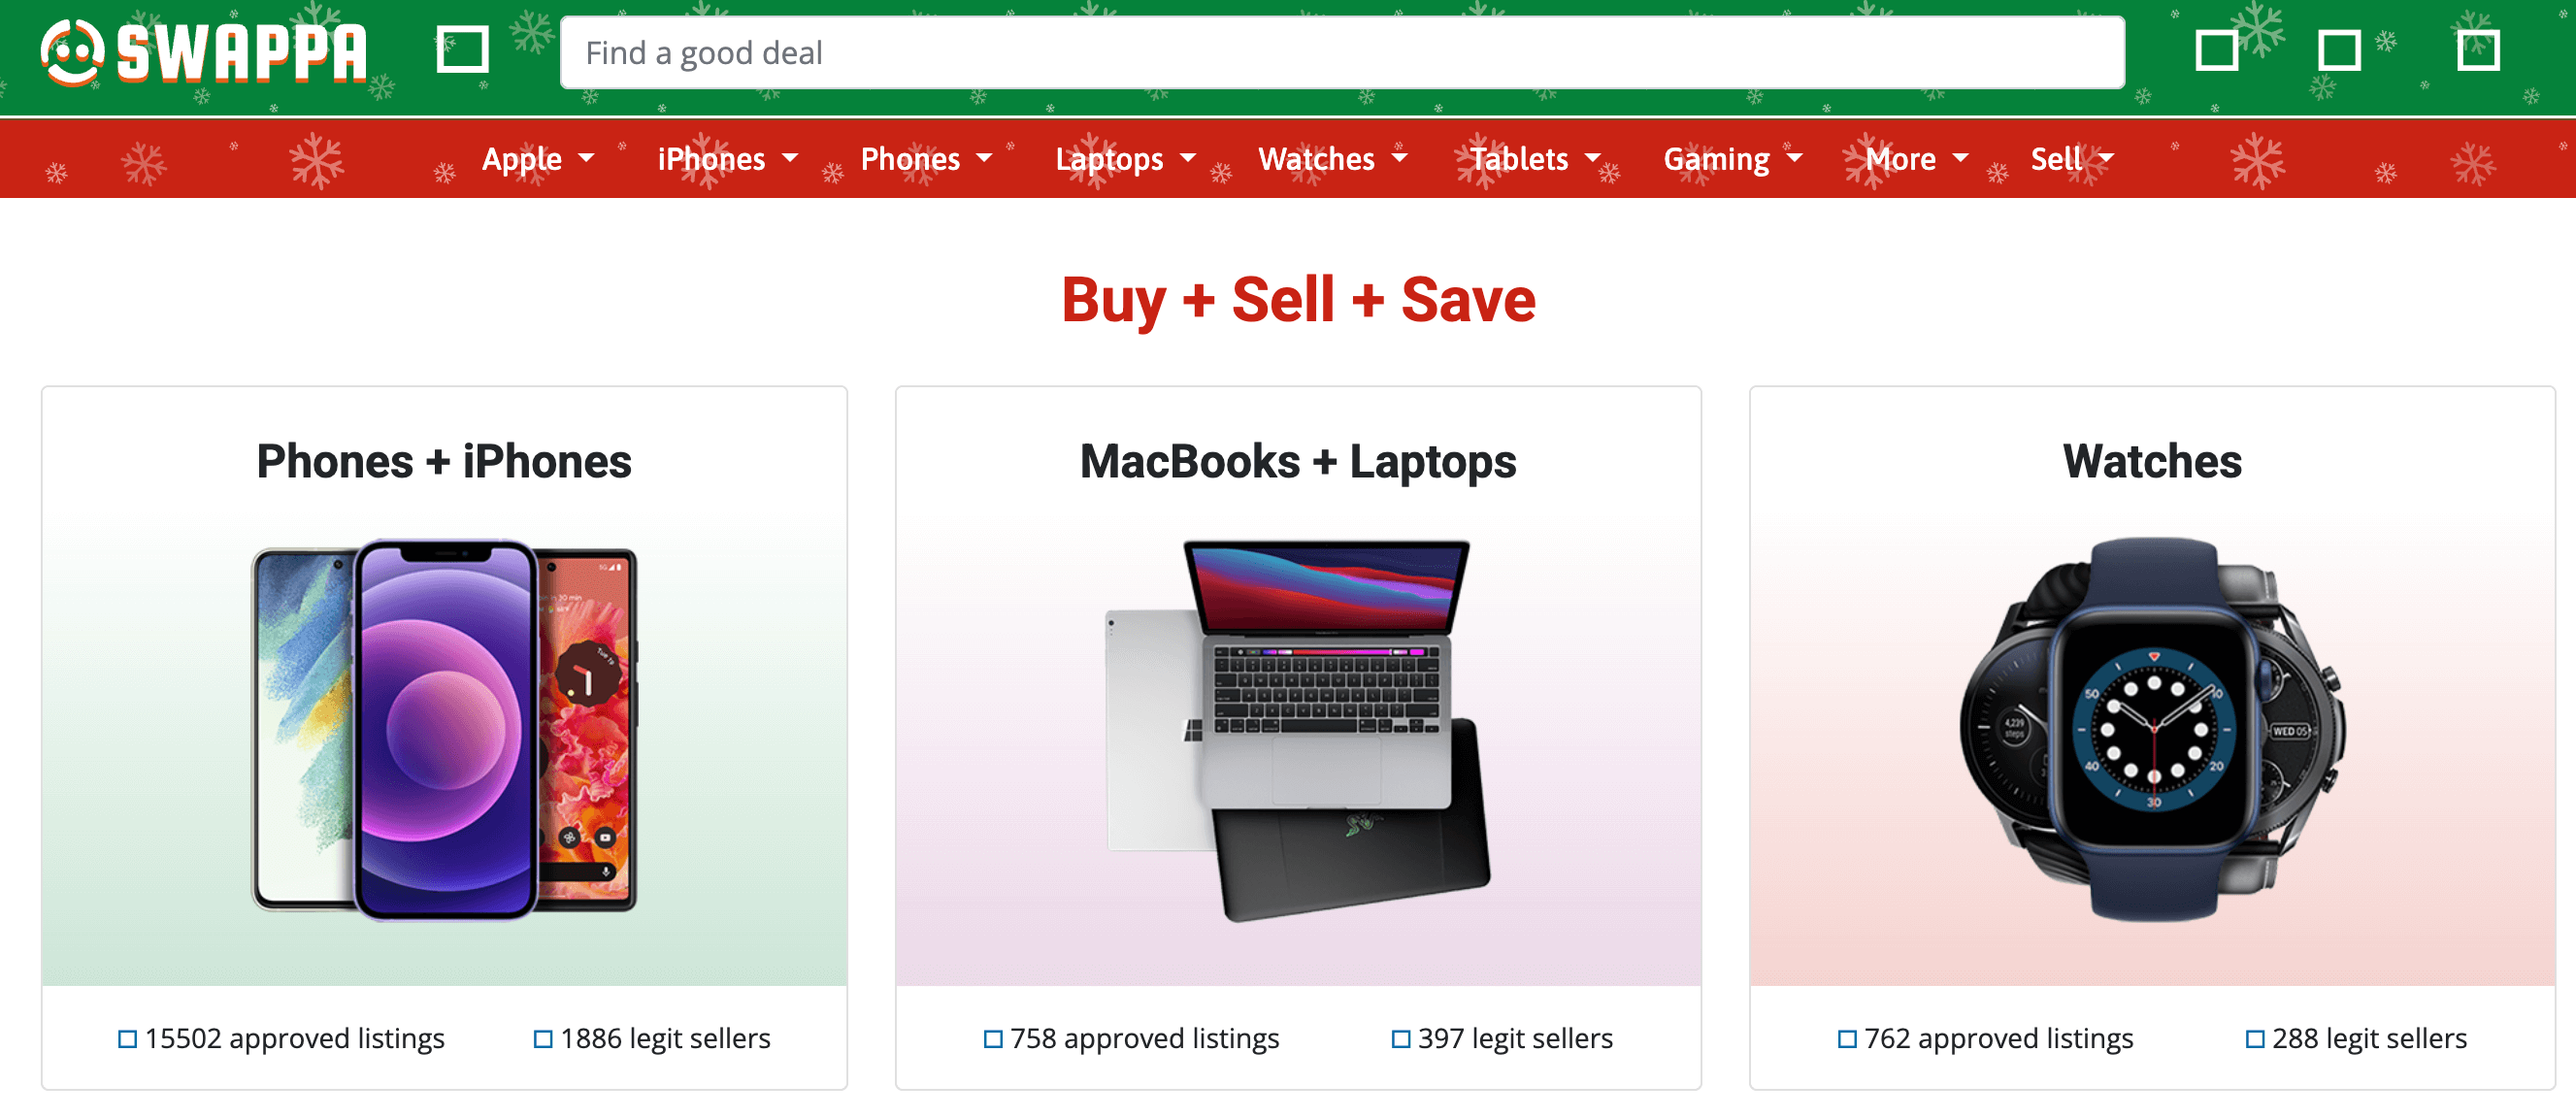2576x1118 pixels.
Task: Click the first square icon right of search bar
Action: [2216, 50]
